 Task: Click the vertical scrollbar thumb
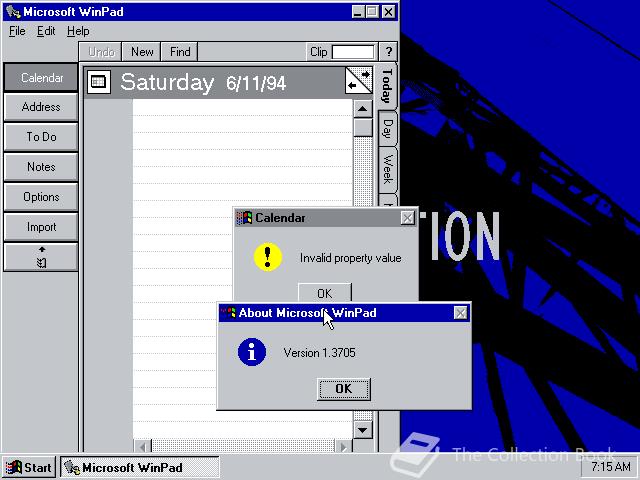pos(363,127)
